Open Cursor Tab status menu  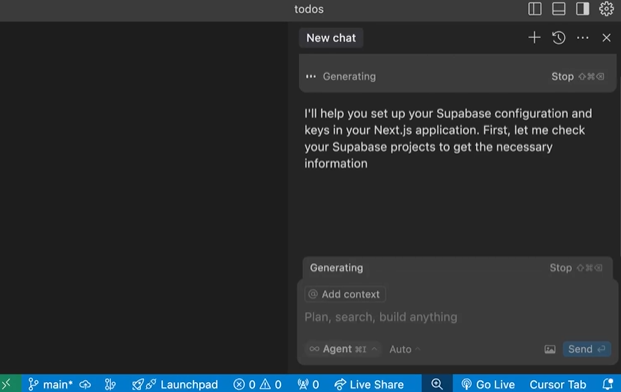pos(558,384)
